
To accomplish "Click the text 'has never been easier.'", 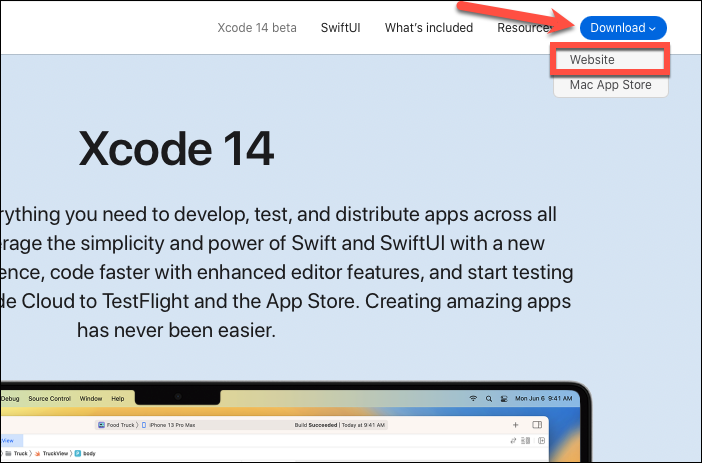I will point(176,330).
